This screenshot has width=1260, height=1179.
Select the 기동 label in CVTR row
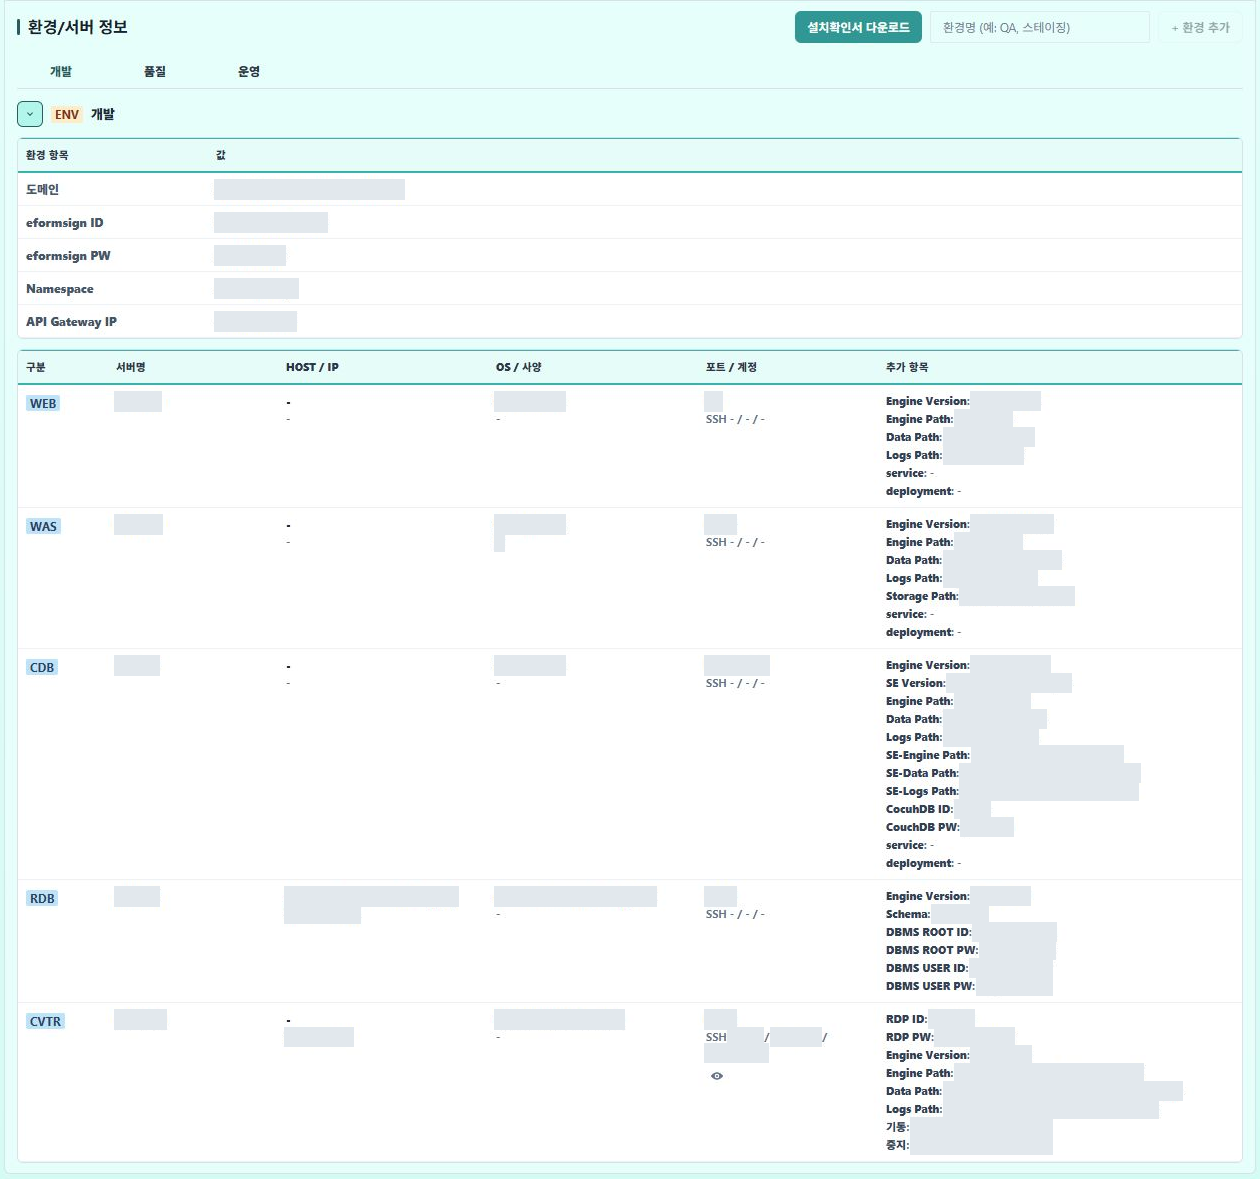click(x=898, y=1127)
